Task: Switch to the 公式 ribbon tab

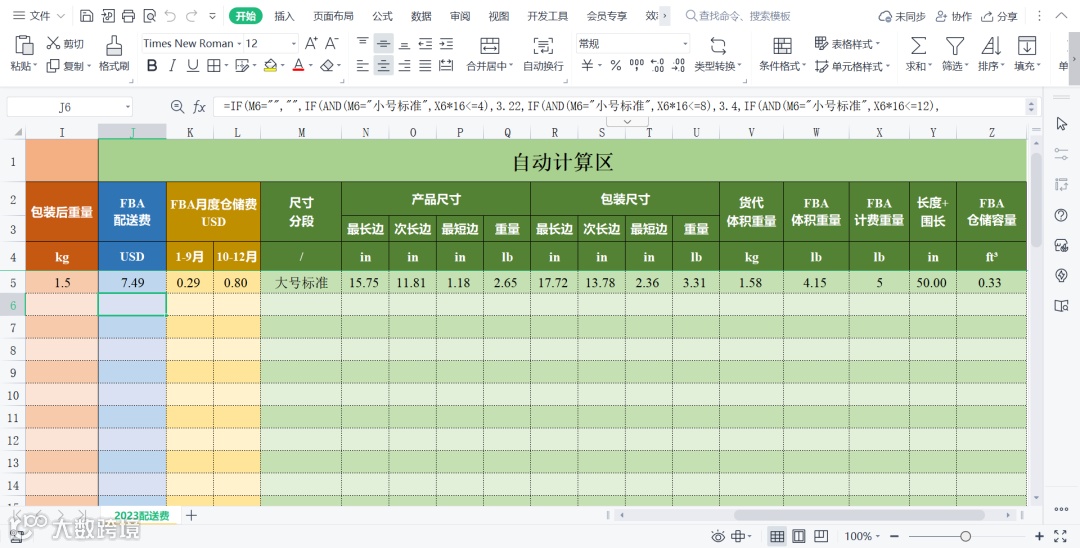Action: pos(382,16)
